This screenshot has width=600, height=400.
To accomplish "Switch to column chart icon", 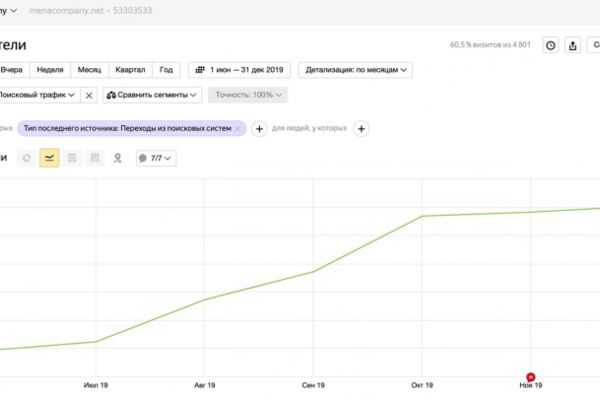I will tap(95, 158).
